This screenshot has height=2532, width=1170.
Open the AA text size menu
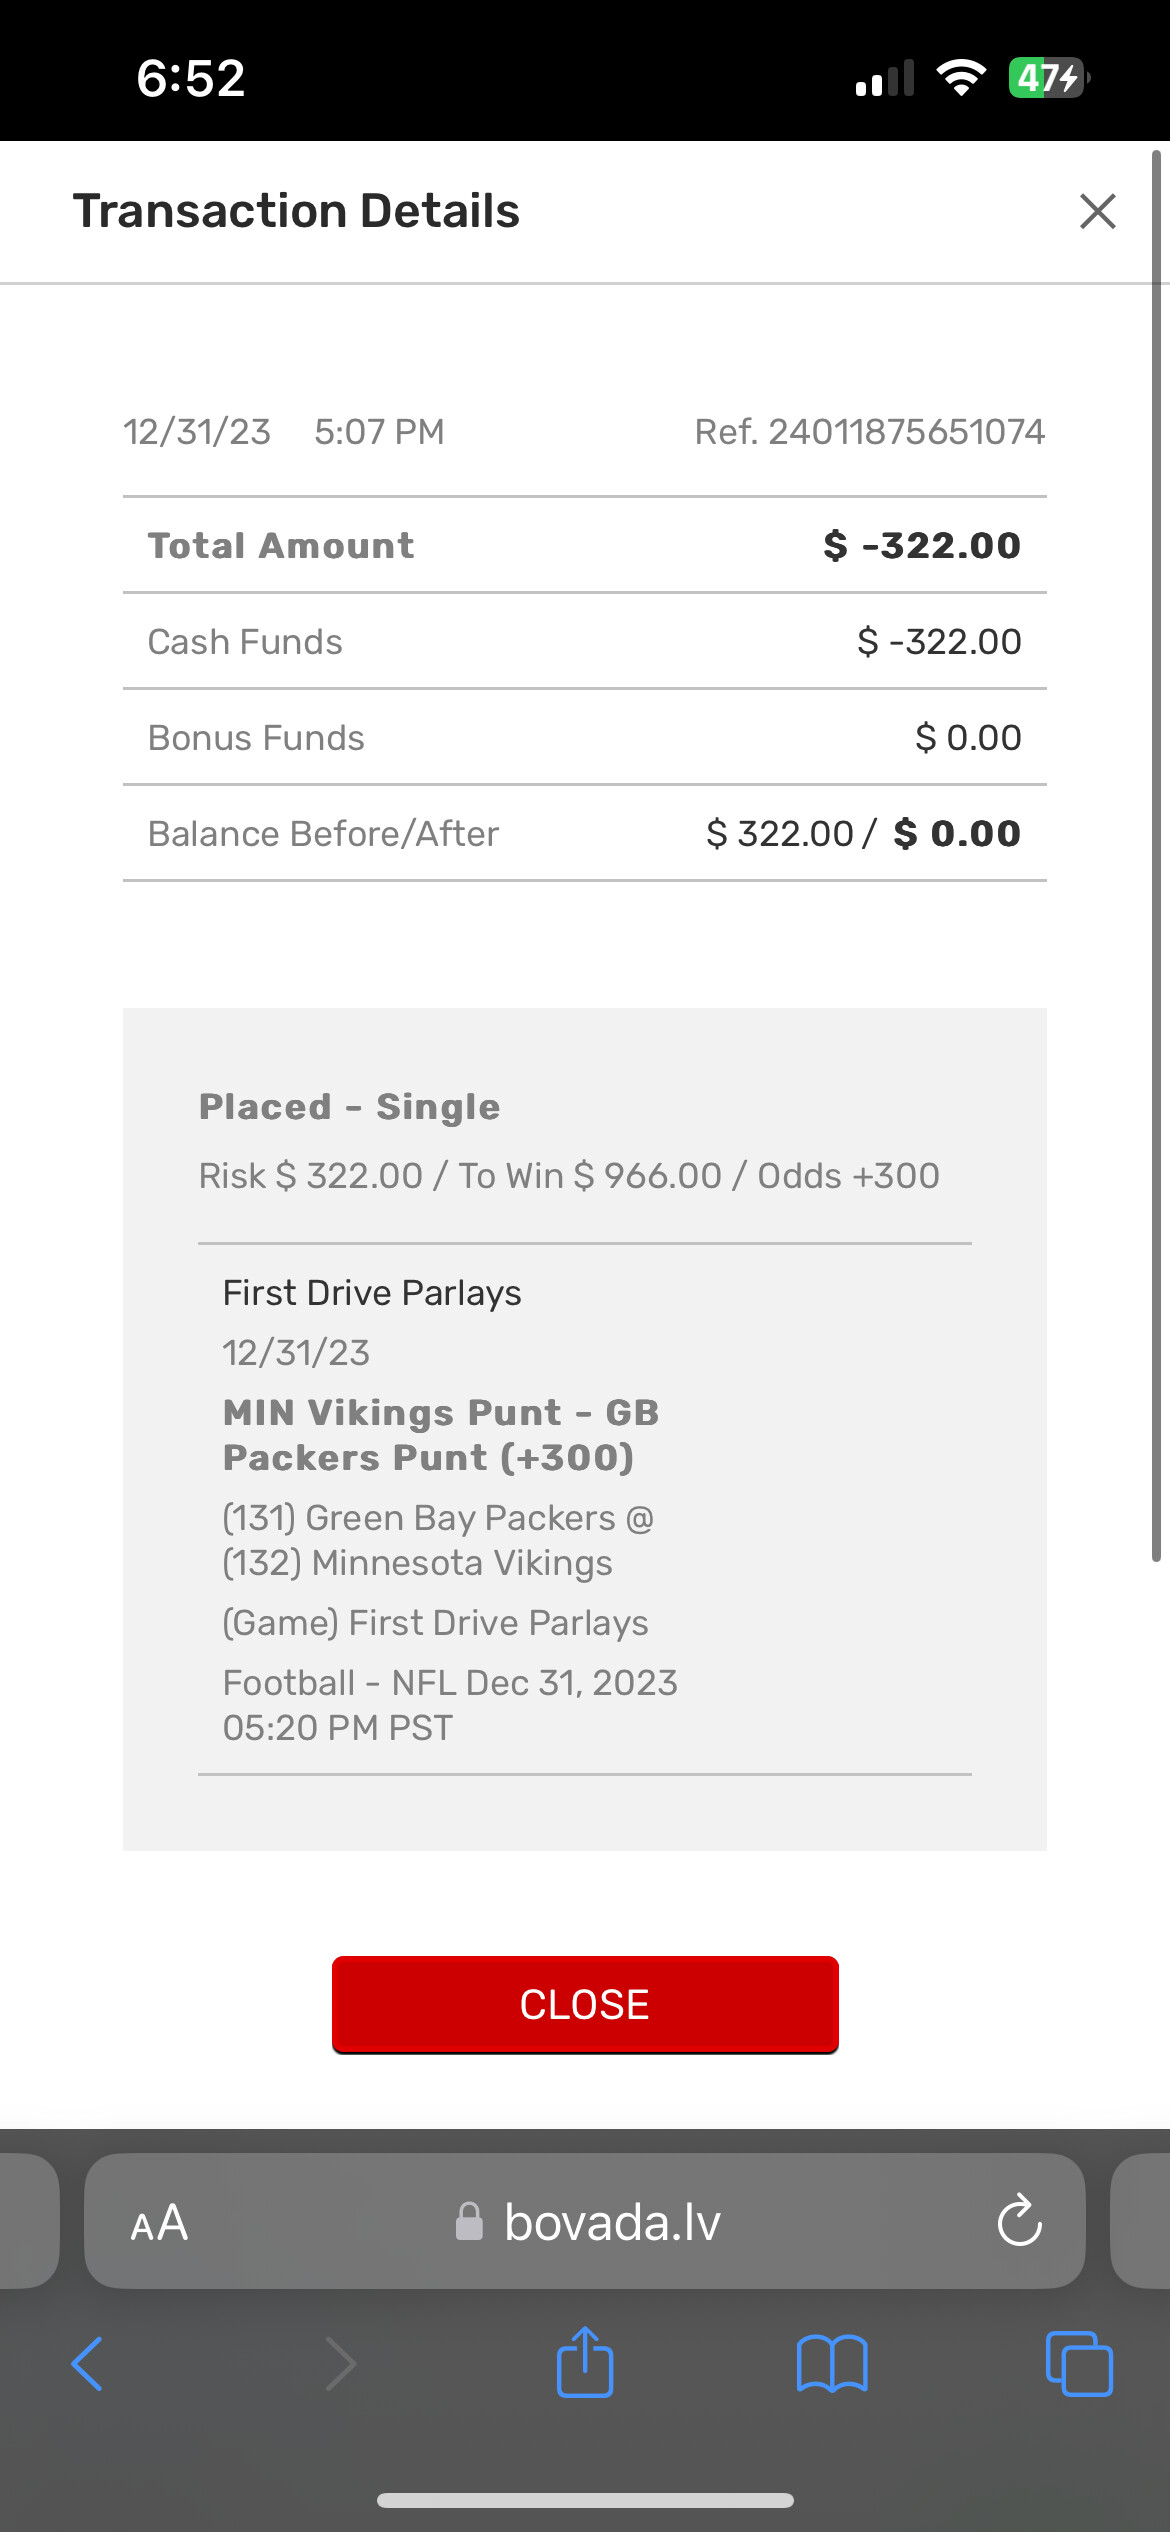(x=159, y=2223)
